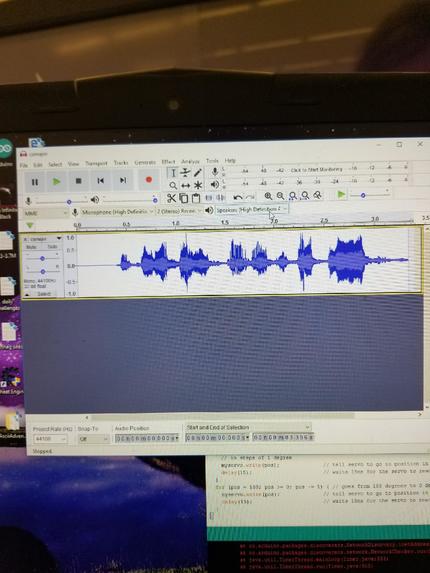Select the Multi-Tool asterisk icon
The height and width of the screenshot is (573, 430).
198,185
